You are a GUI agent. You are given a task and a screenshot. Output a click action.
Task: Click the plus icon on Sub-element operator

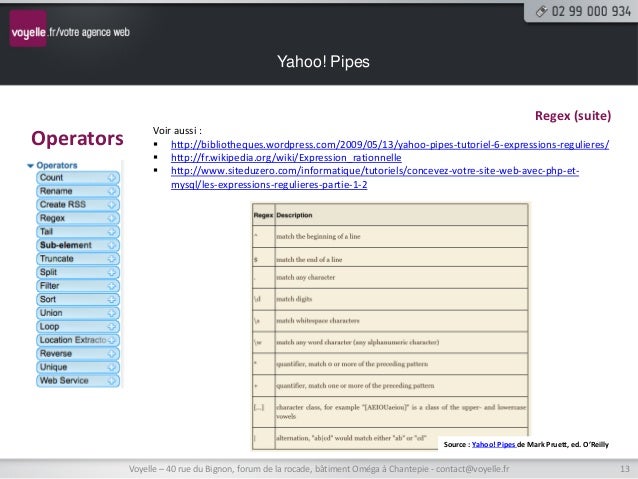point(112,245)
